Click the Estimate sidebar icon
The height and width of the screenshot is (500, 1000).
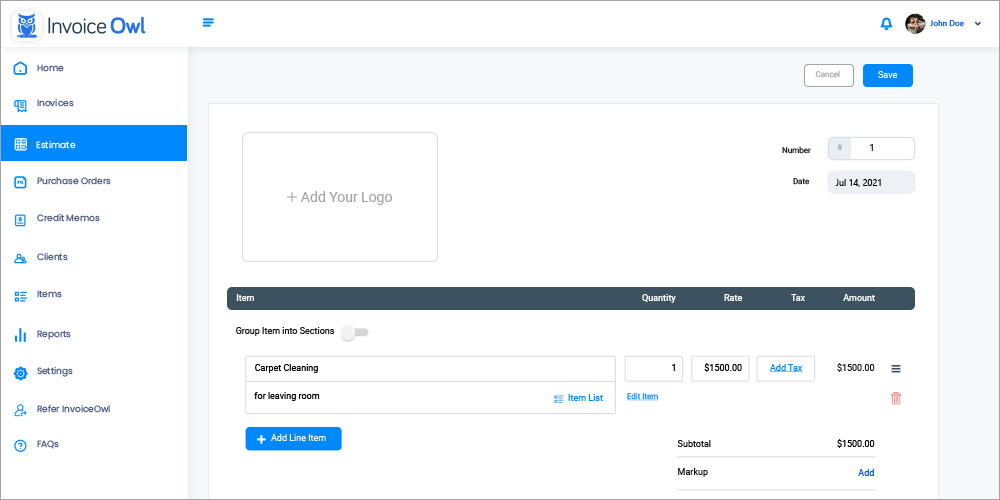coord(20,145)
